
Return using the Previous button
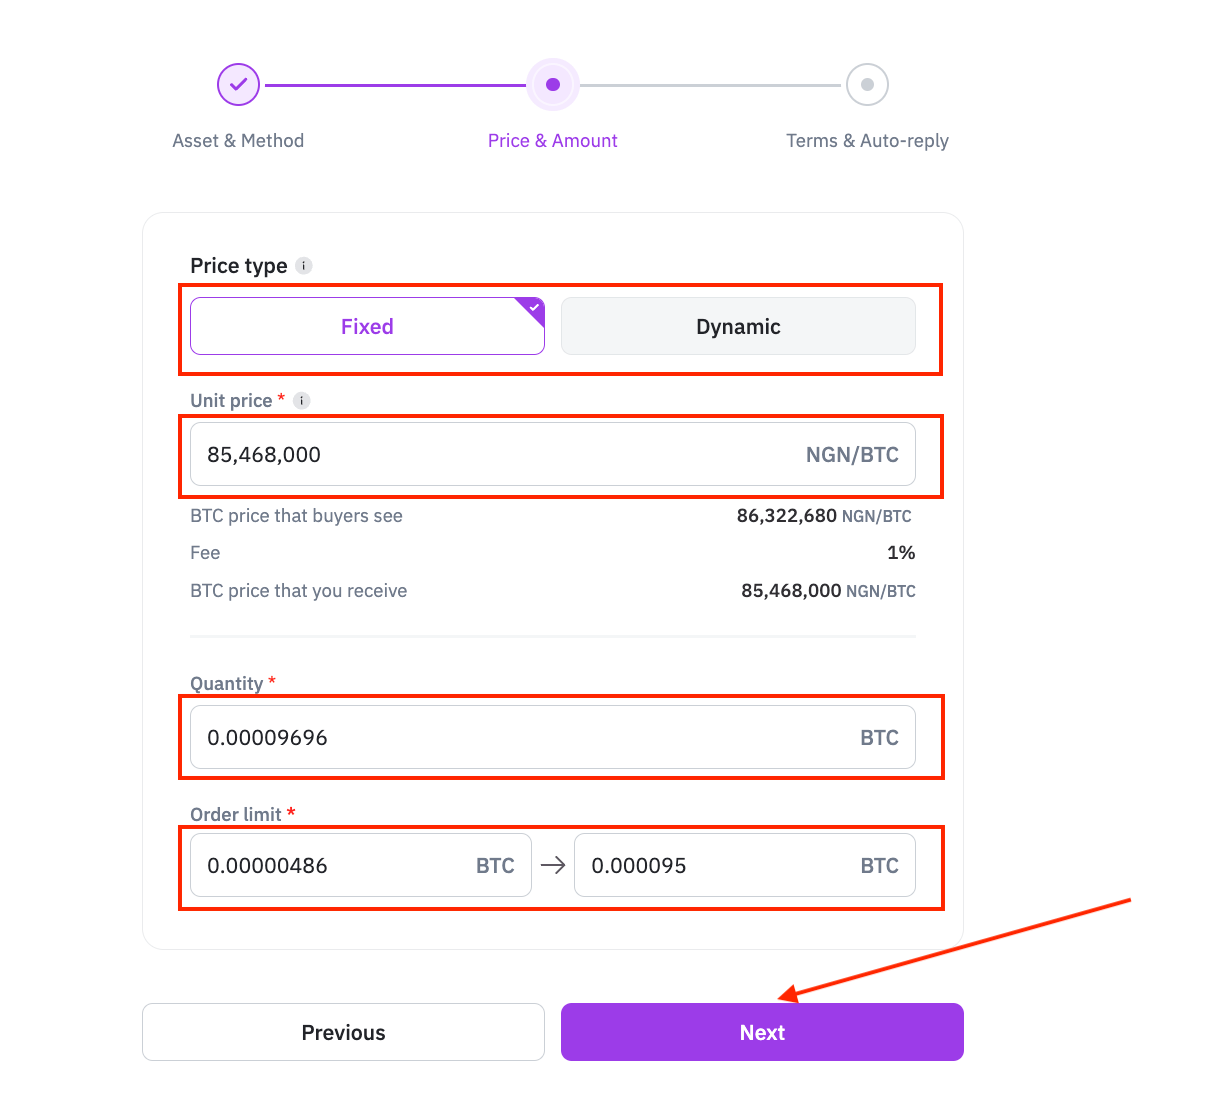(x=343, y=1032)
